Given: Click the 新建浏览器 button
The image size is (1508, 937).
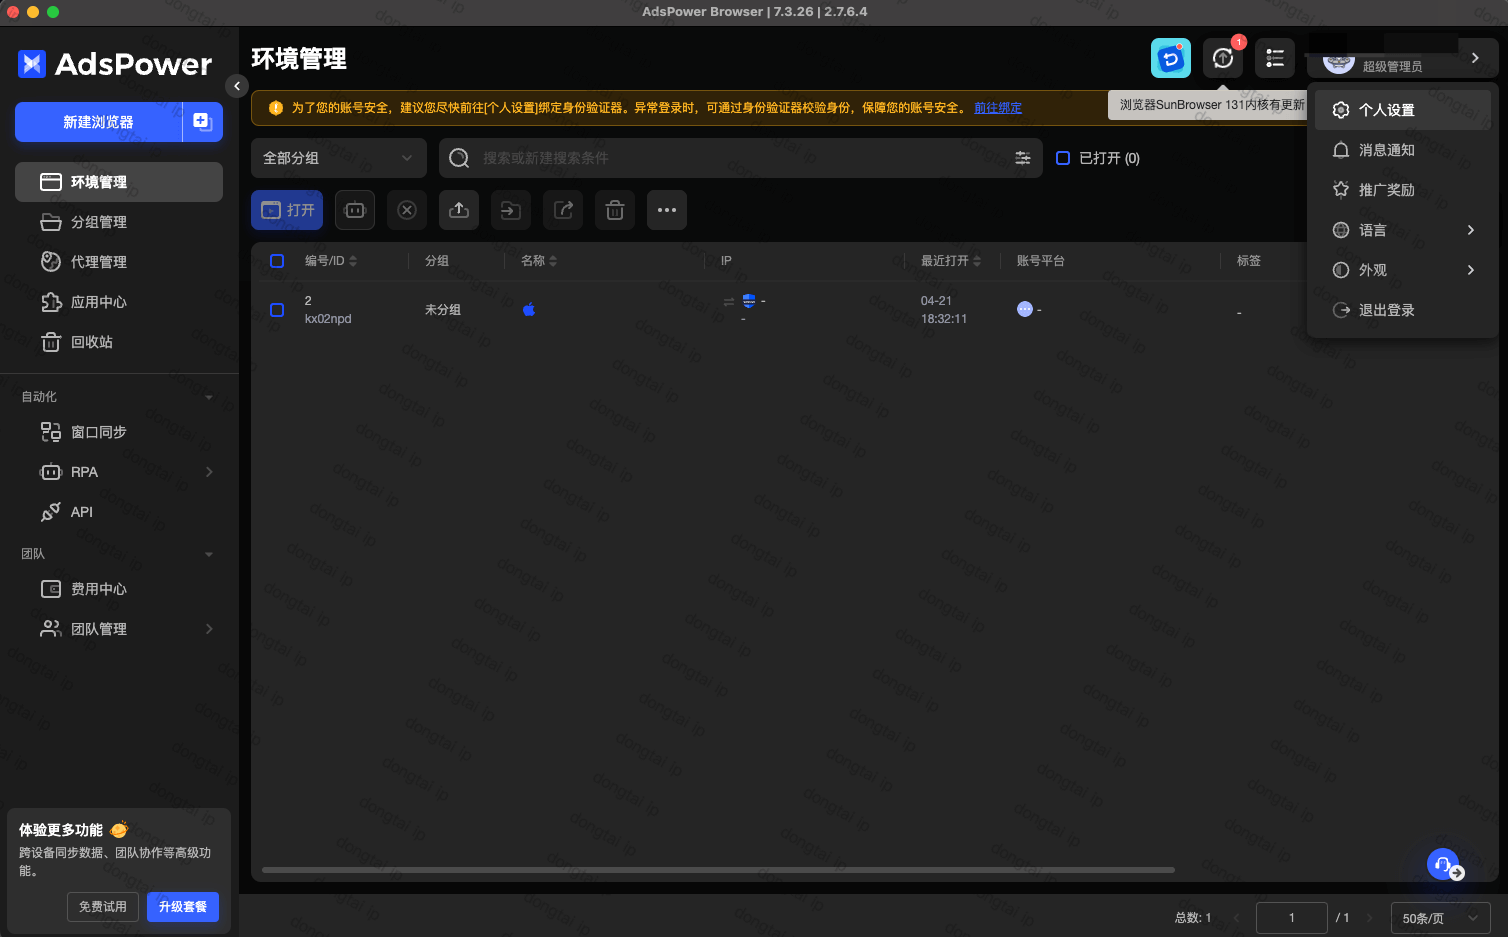Looking at the screenshot, I should click(x=98, y=122).
